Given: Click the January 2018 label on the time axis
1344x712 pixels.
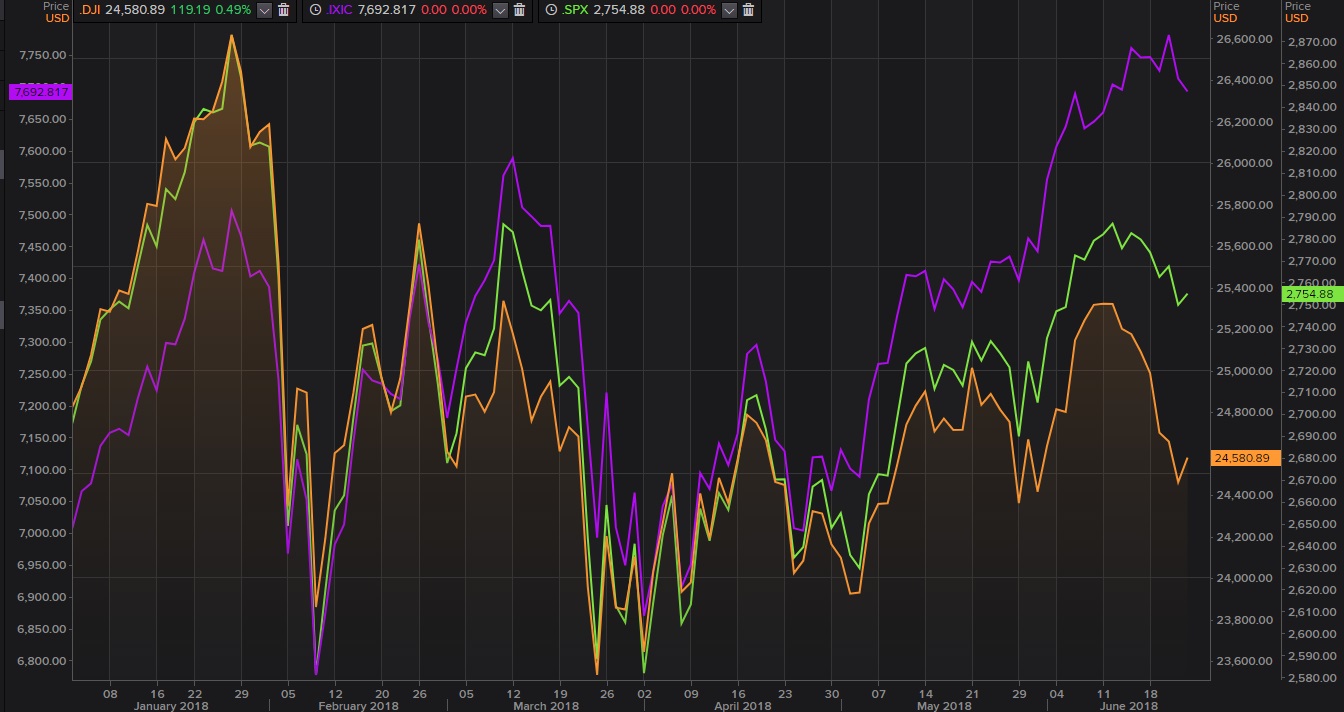Looking at the screenshot, I should [x=170, y=704].
